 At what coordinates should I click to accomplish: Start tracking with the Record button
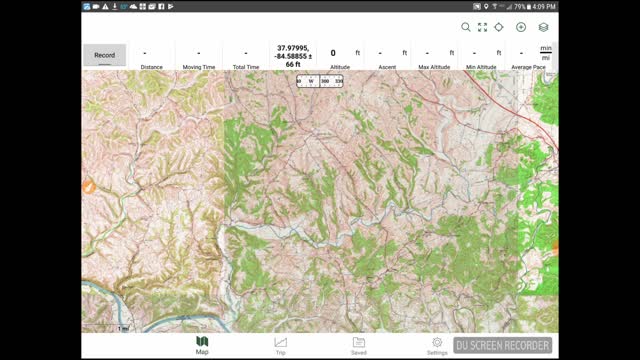104,55
